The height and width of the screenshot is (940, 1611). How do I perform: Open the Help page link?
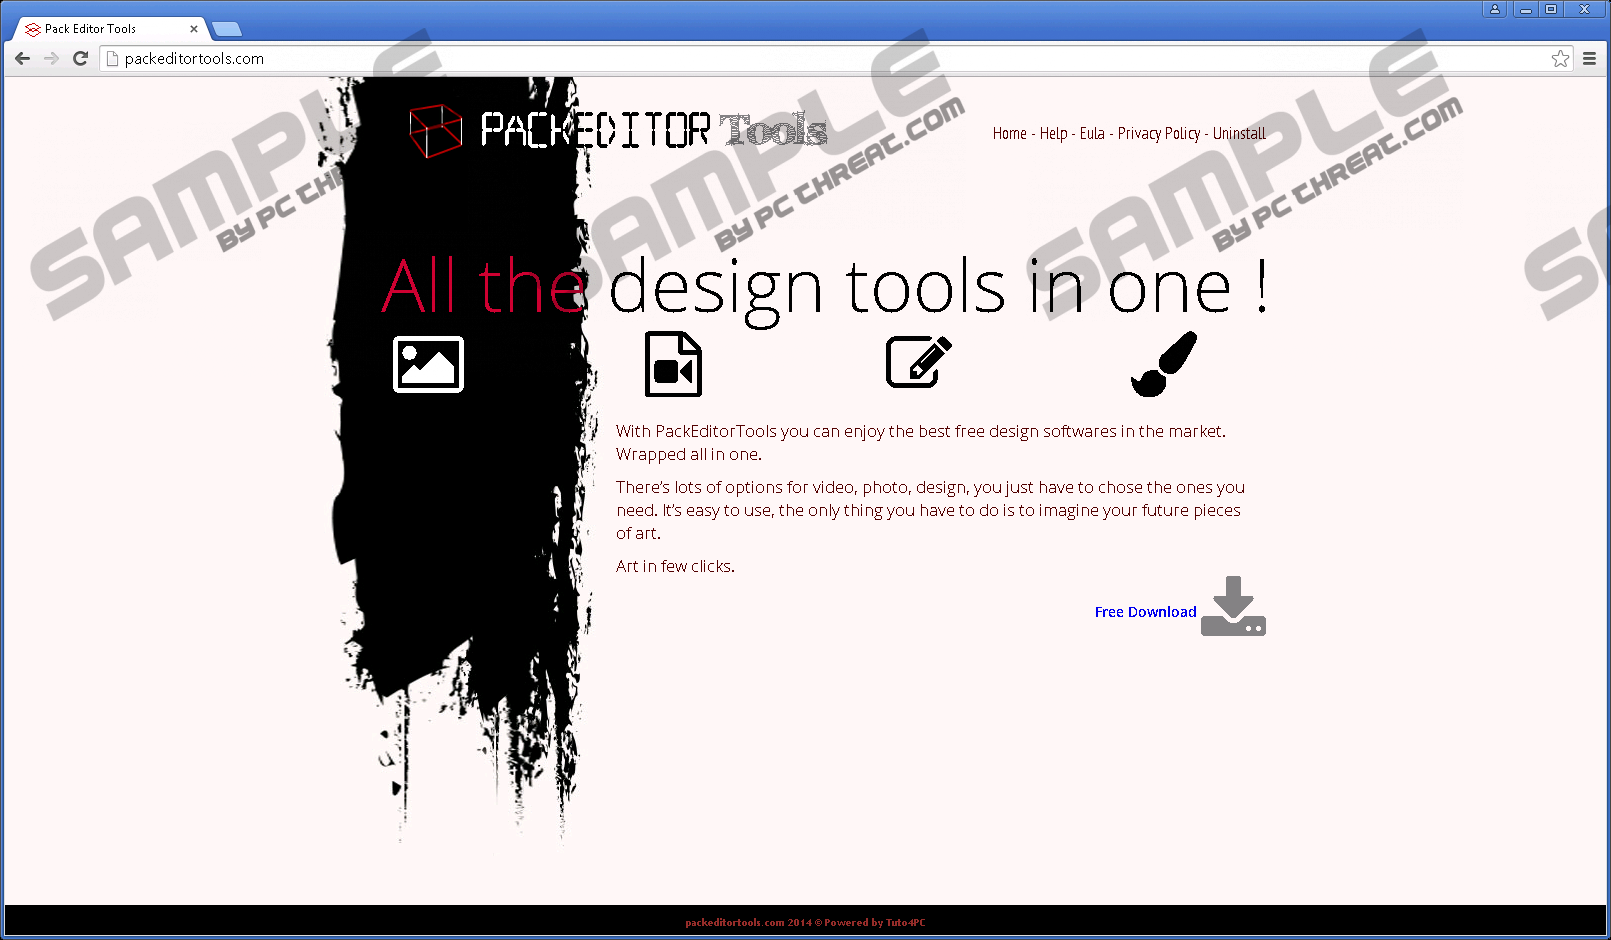click(1053, 134)
